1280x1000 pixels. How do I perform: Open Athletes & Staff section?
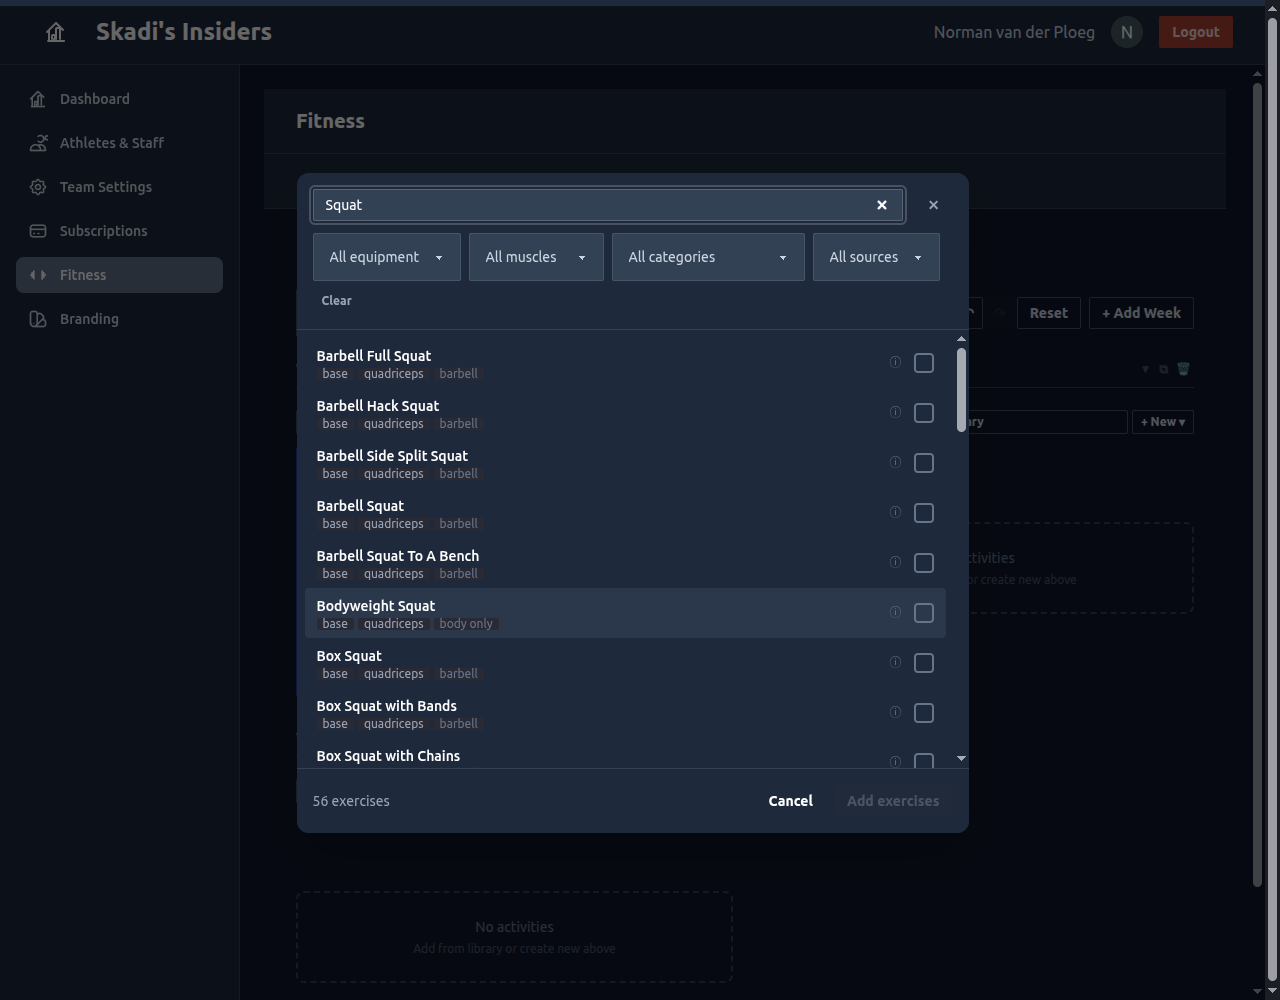tap(119, 143)
